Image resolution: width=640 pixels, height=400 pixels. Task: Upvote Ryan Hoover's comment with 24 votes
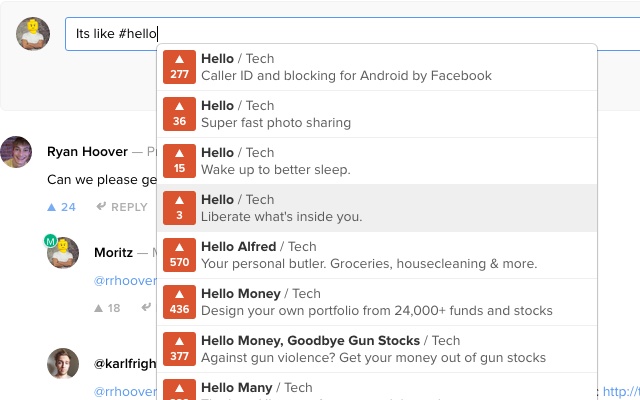tap(61, 207)
